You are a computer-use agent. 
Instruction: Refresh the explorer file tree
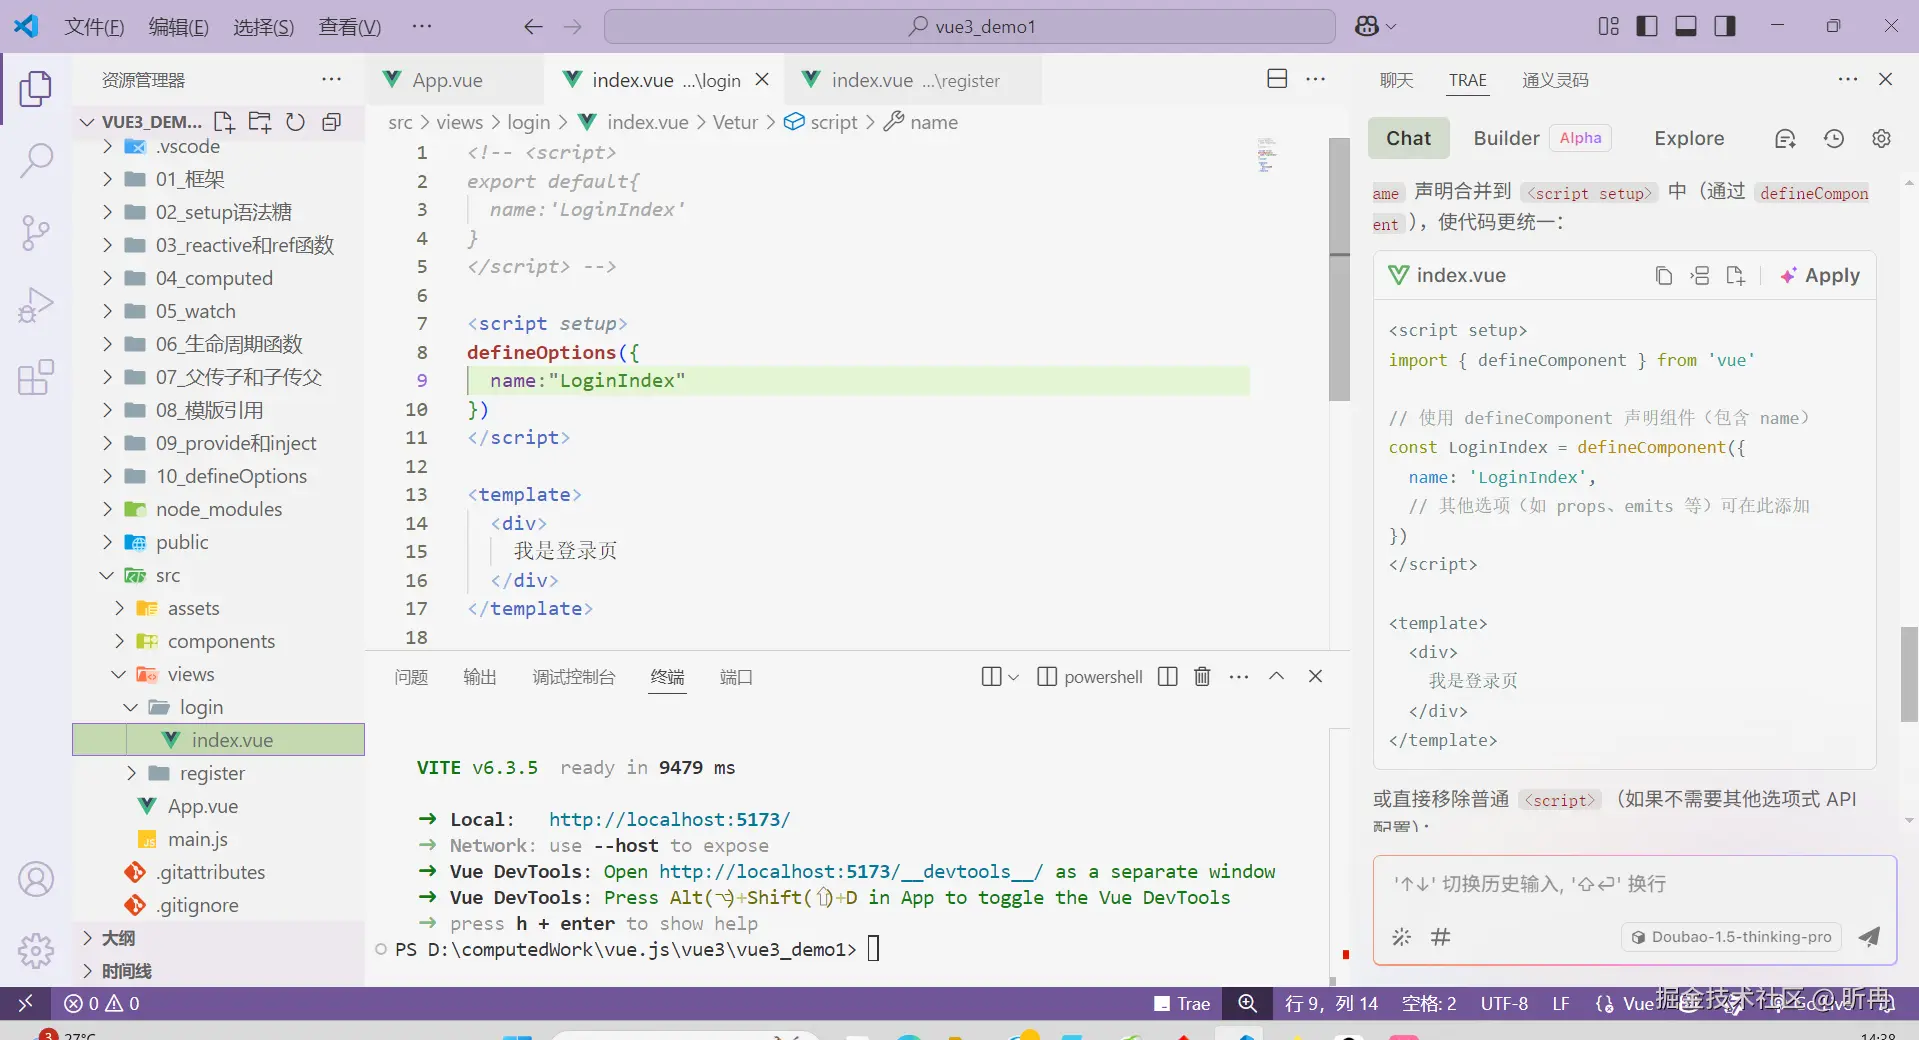click(295, 122)
